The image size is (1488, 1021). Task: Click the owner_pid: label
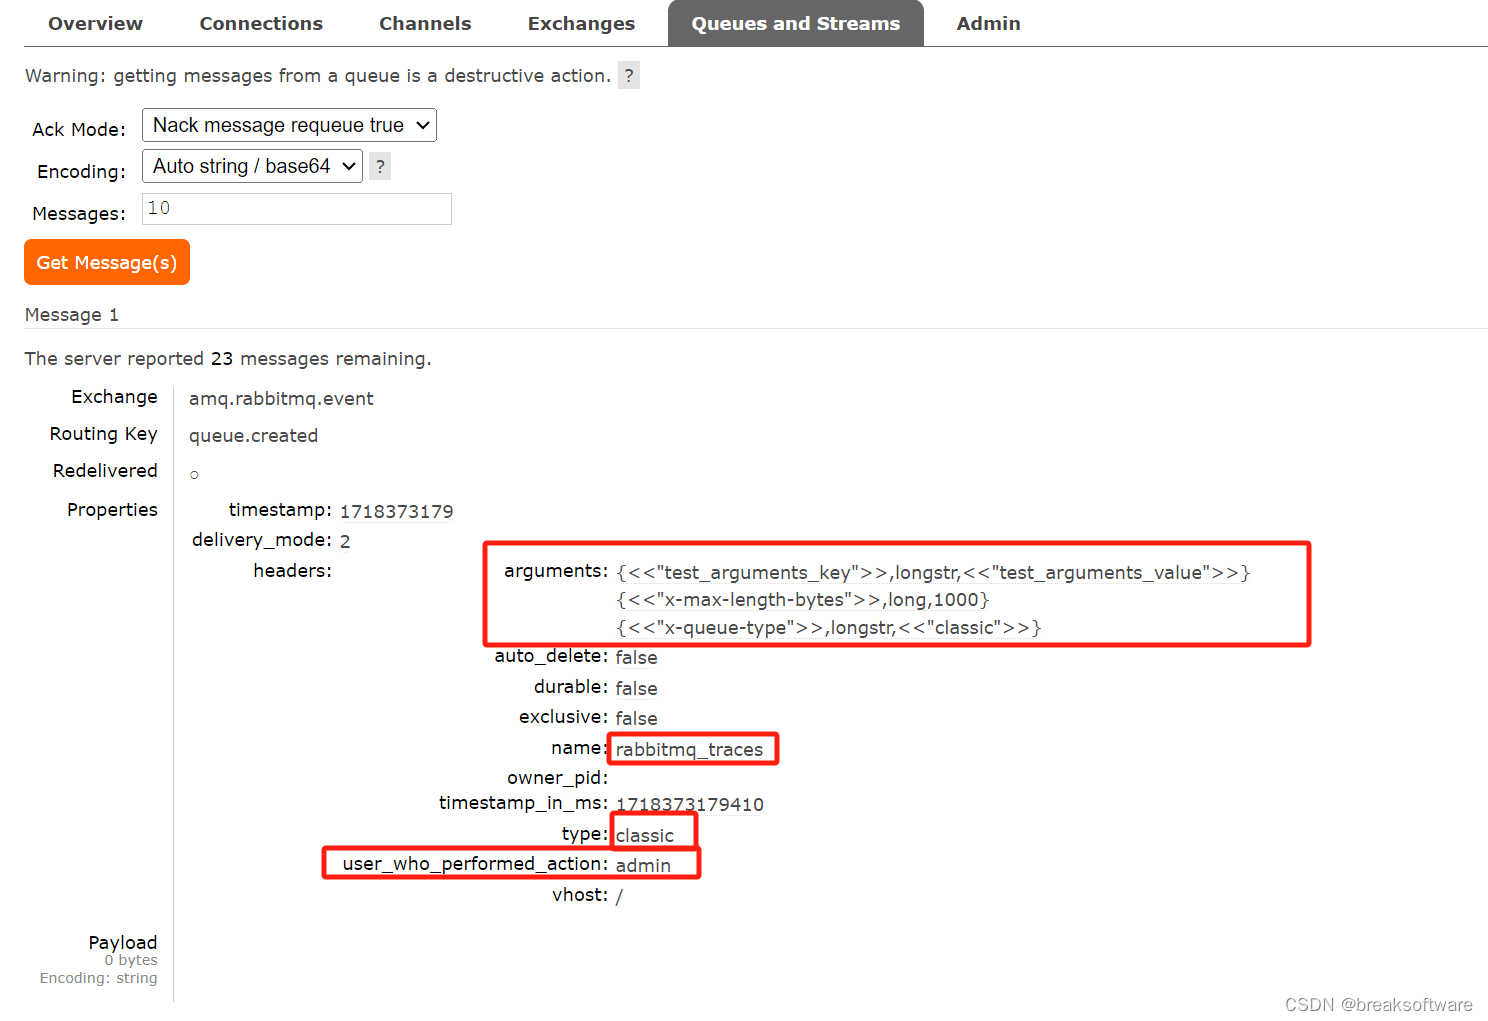tap(557, 777)
